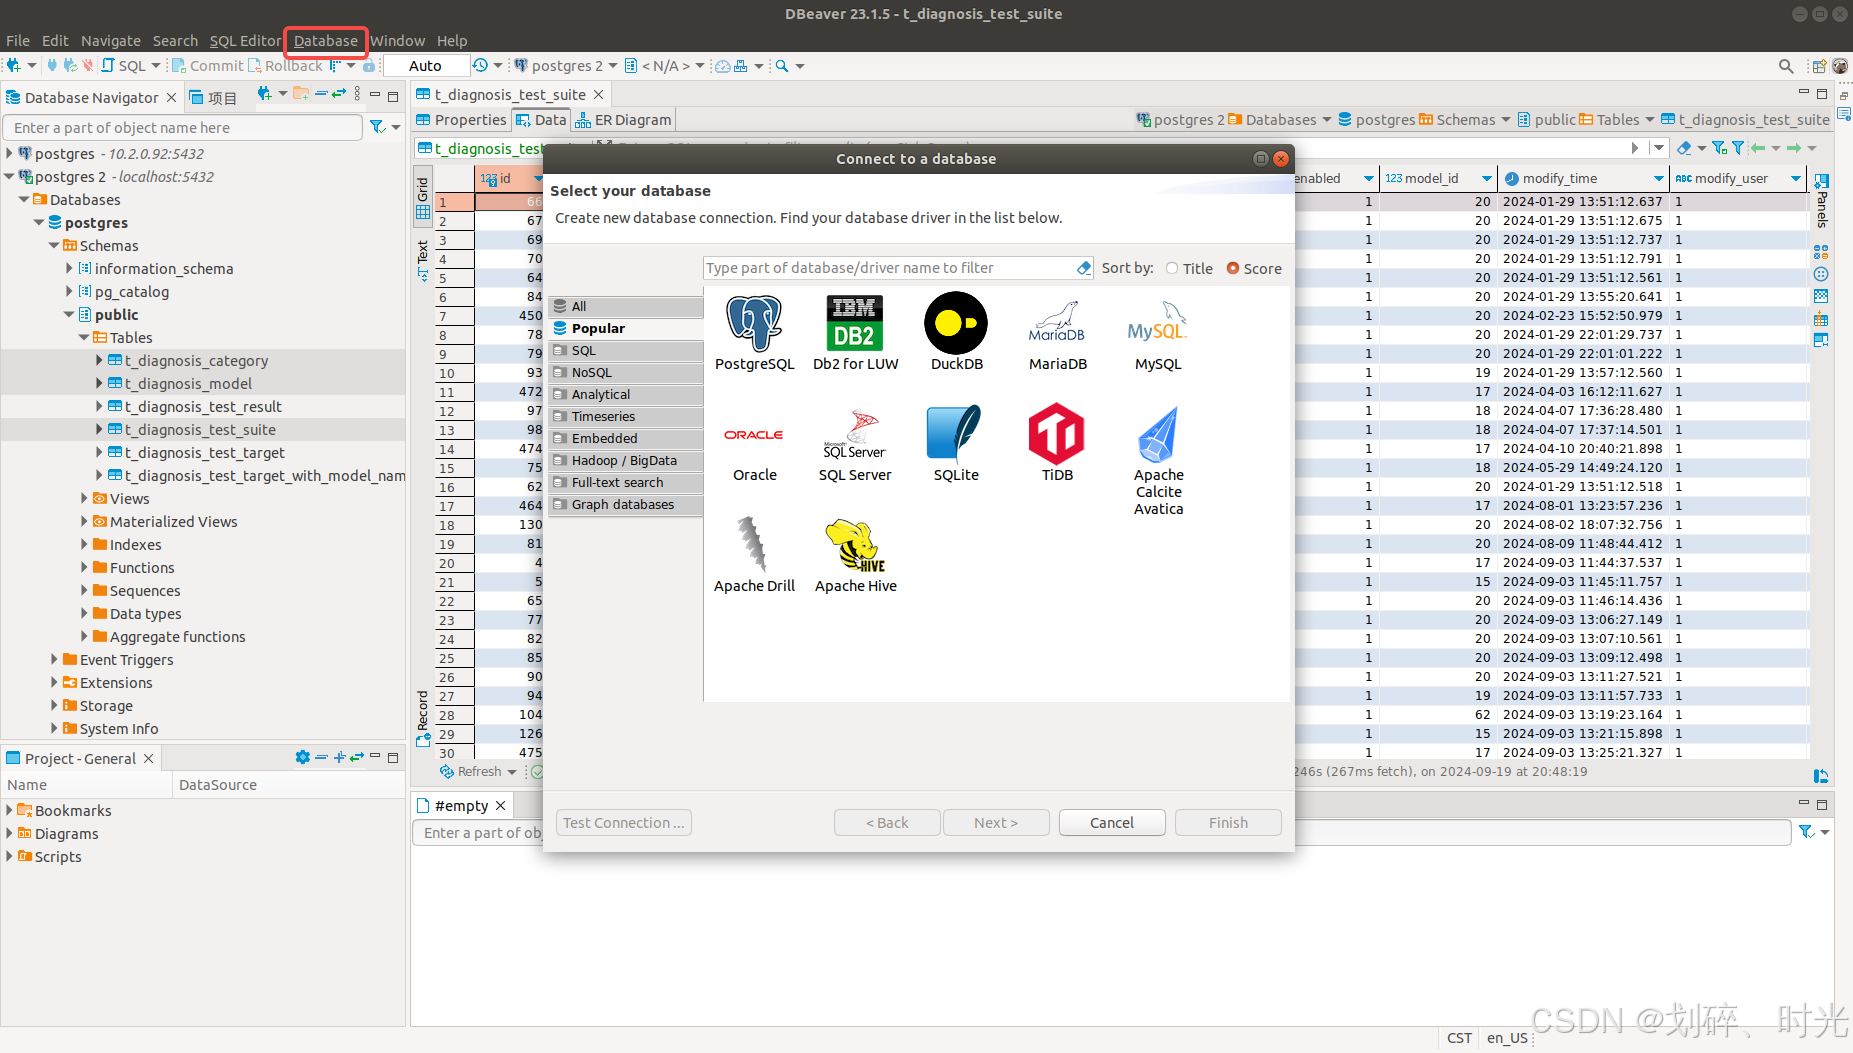Toggle Record view mode
This screenshot has width=1853, height=1053.
[x=423, y=717]
